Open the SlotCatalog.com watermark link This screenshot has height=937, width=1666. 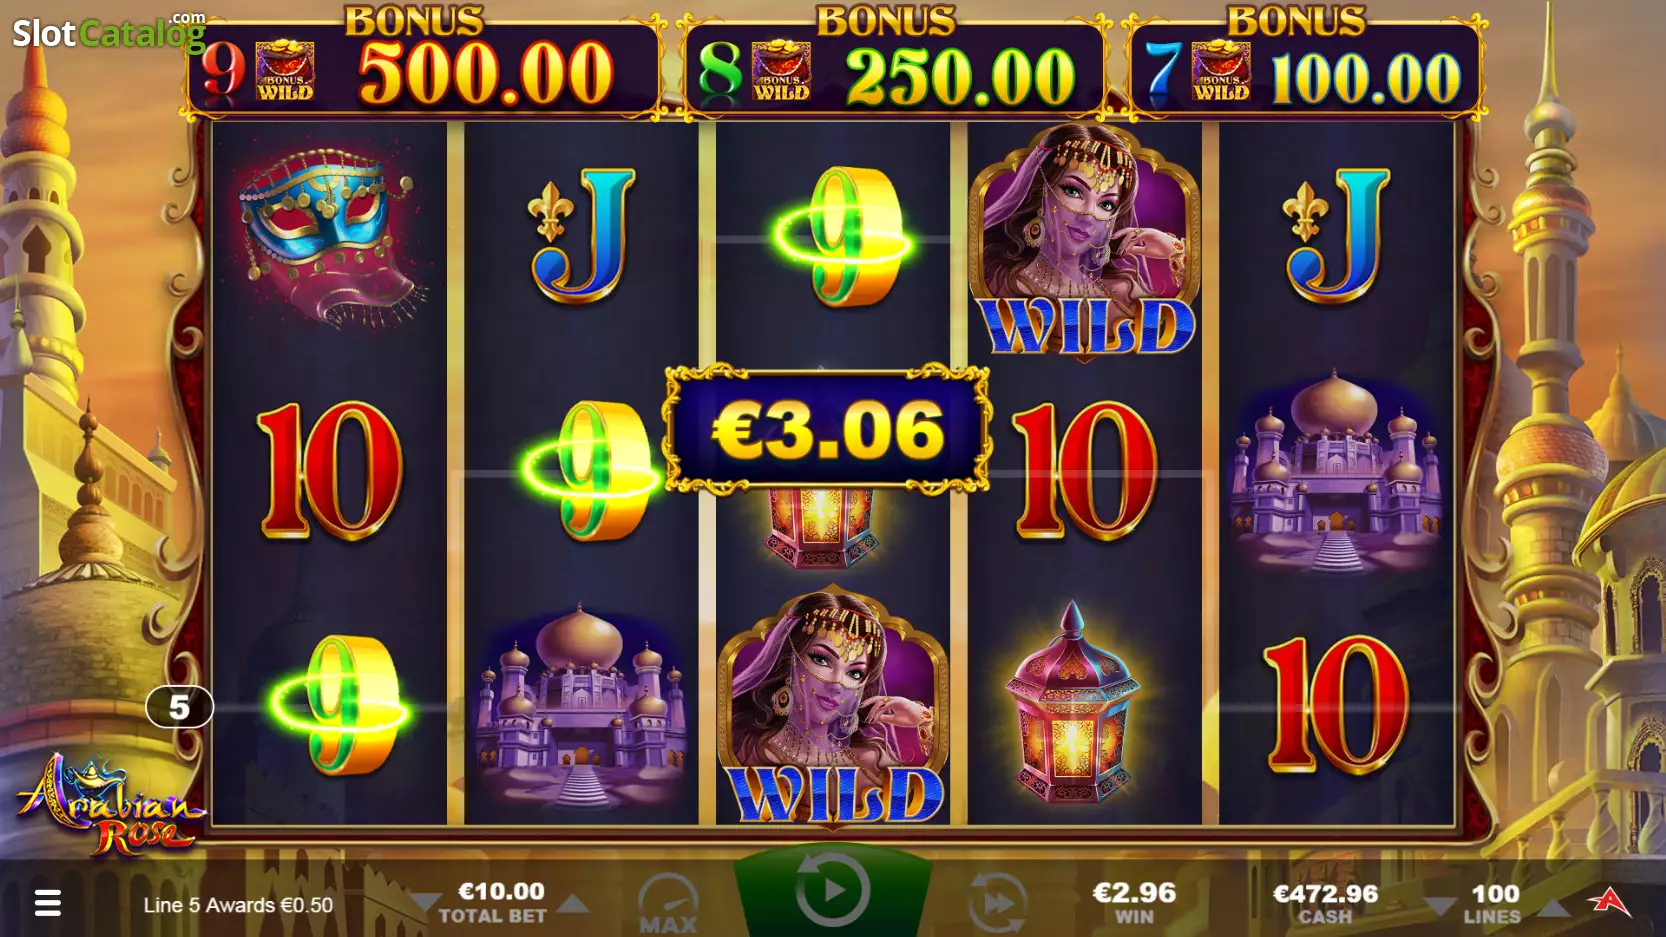click(109, 33)
